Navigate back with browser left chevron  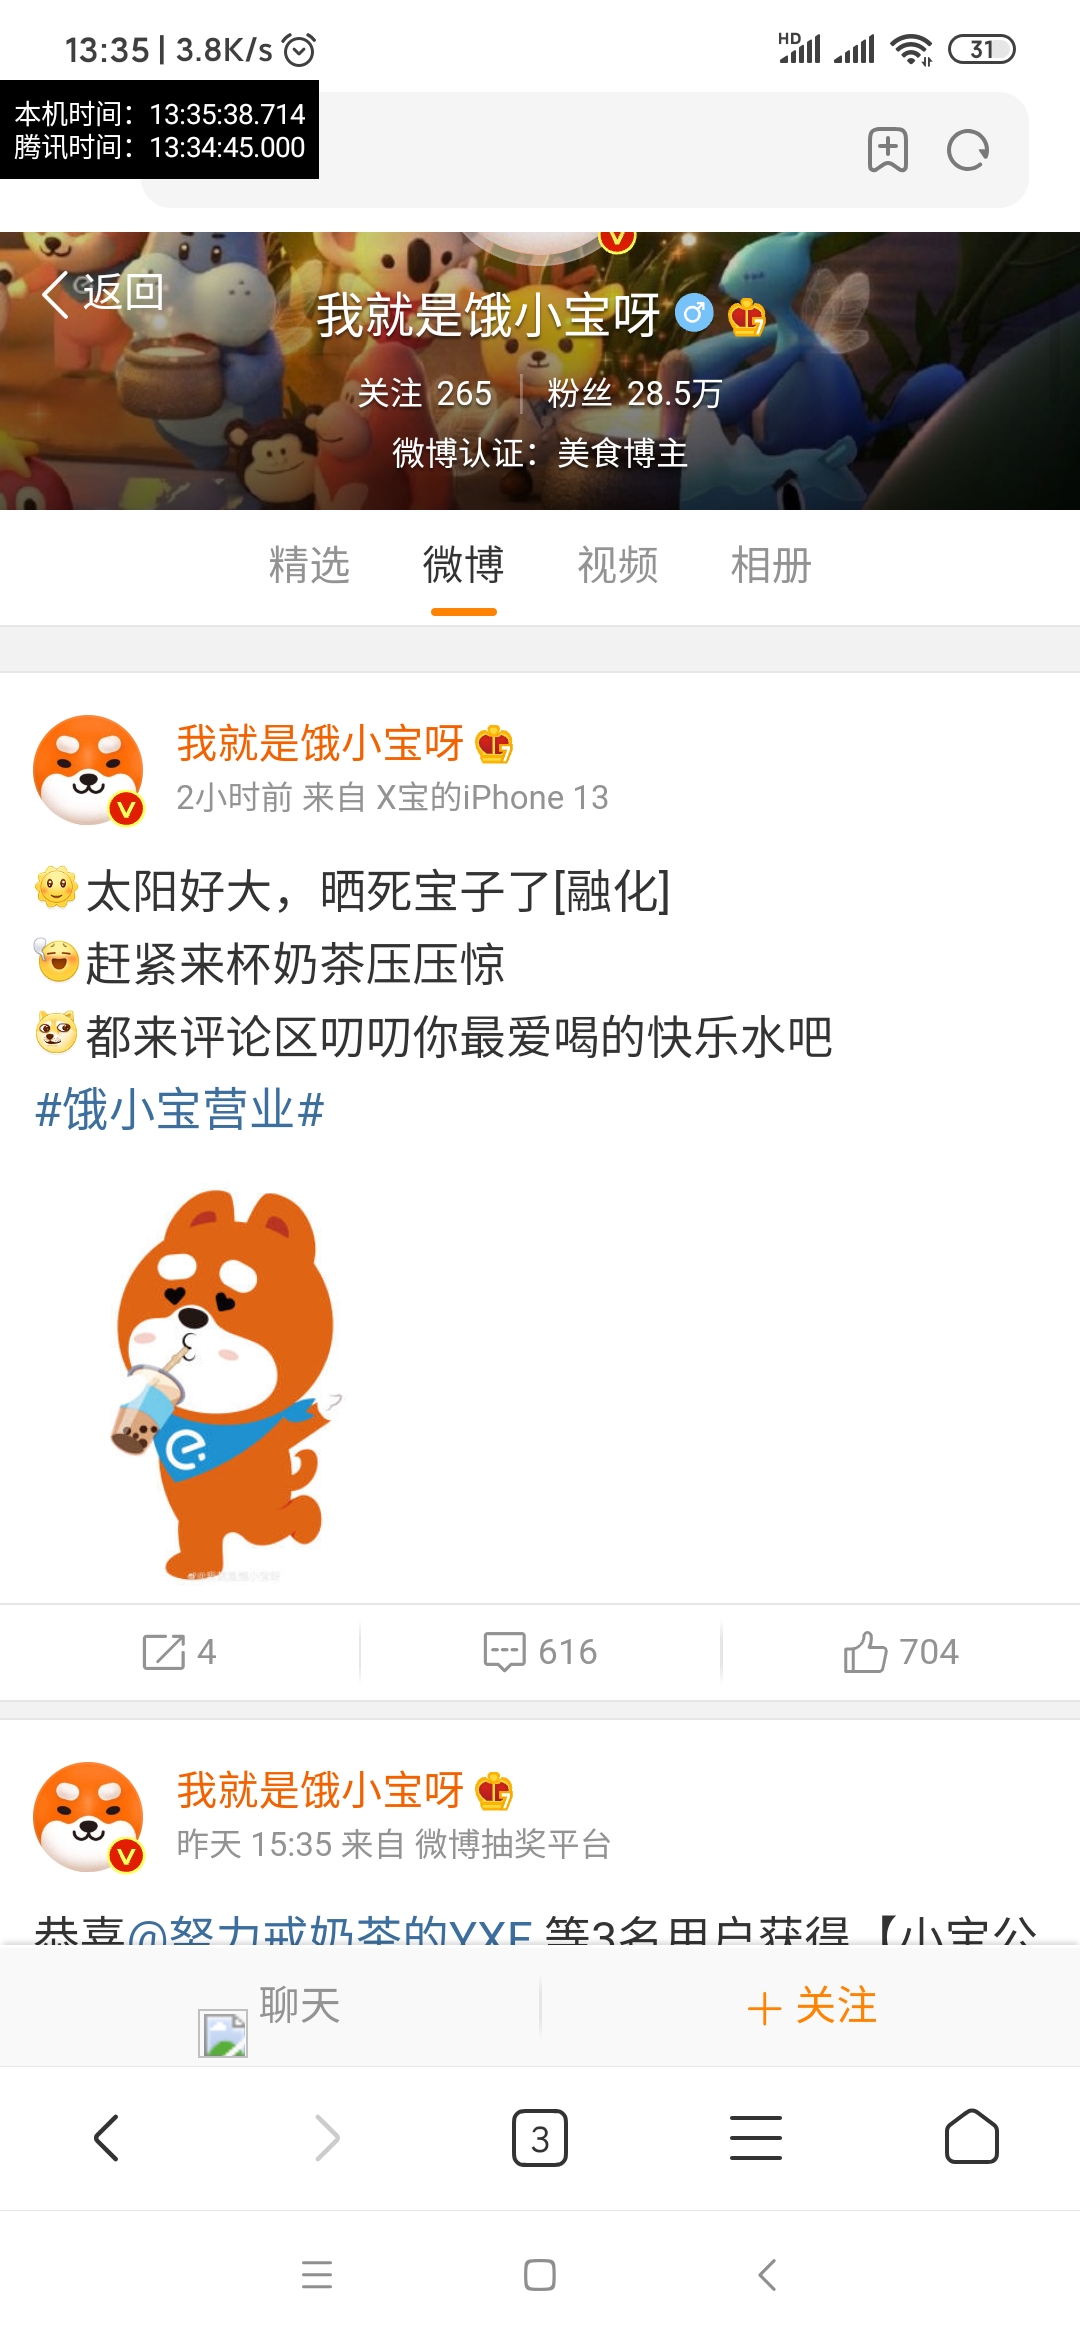106,2138
